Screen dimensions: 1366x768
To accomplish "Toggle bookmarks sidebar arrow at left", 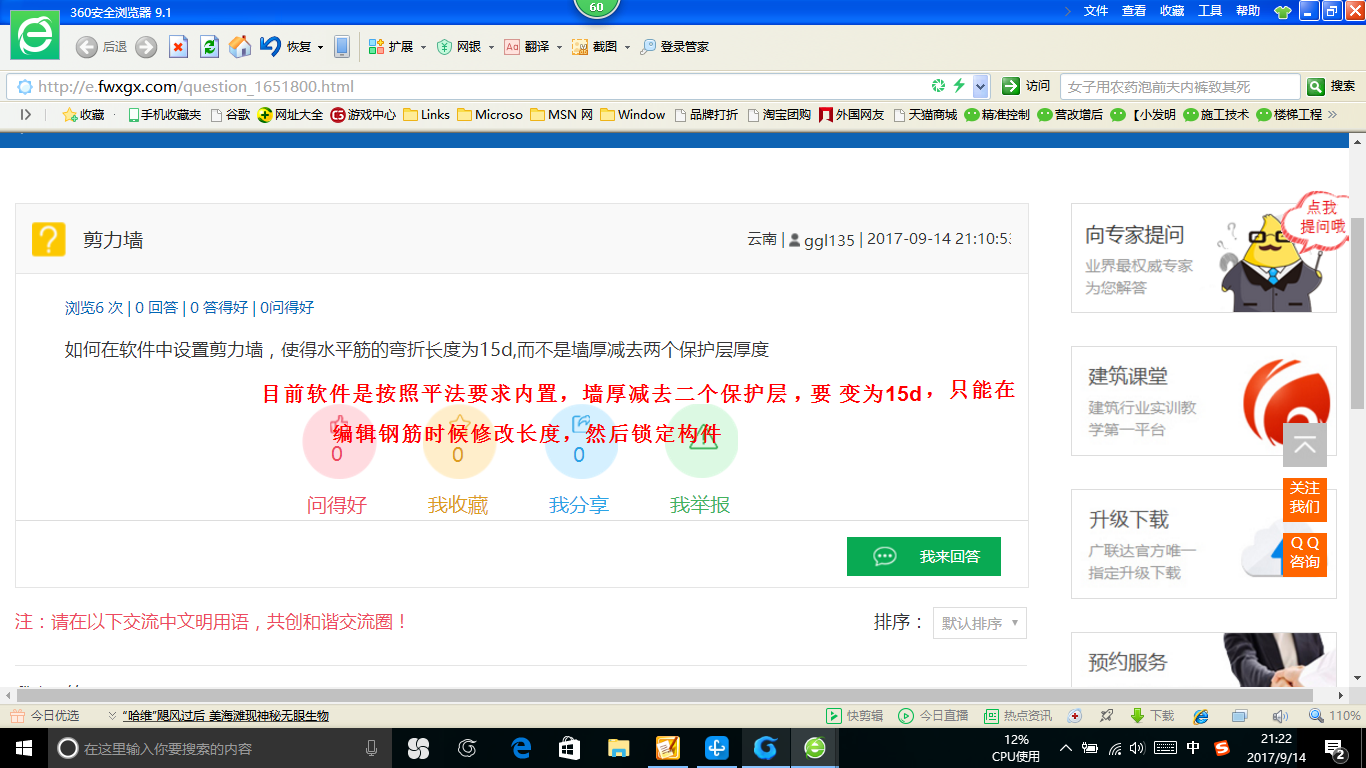I will click(x=26, y=114).
